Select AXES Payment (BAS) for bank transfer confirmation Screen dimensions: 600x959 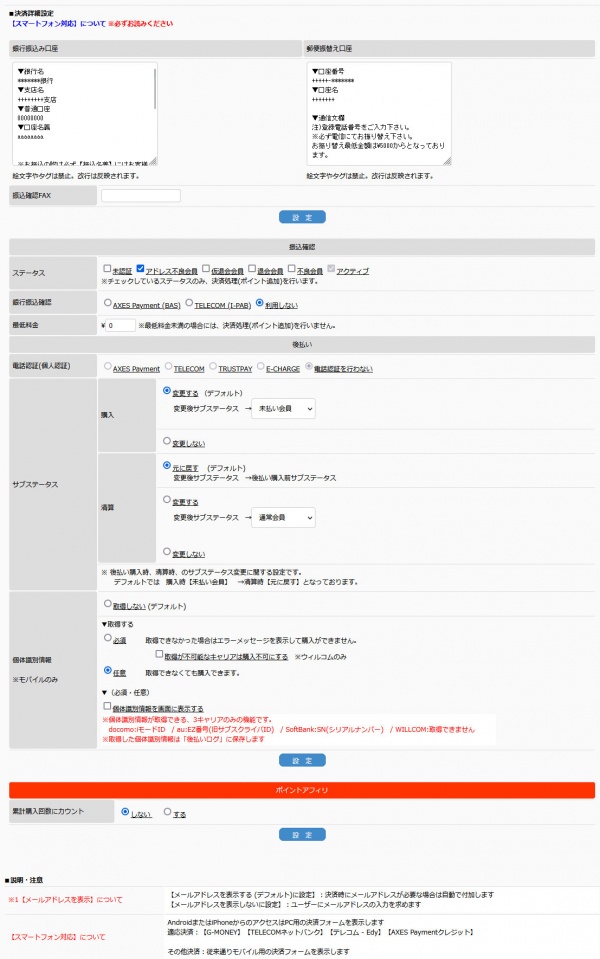(x=107, y=304)
